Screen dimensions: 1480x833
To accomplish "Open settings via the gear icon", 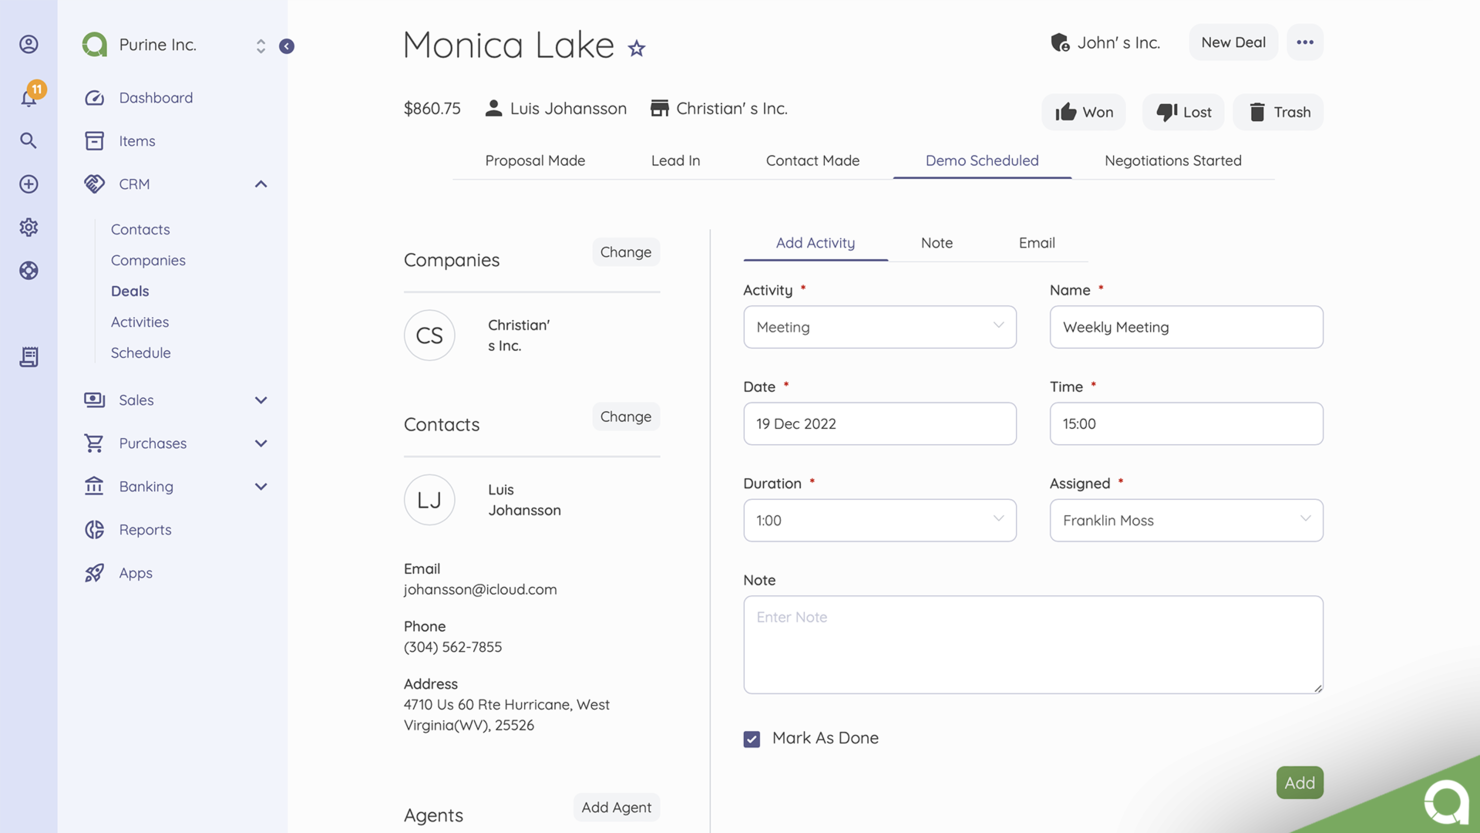I will (28, 227).
